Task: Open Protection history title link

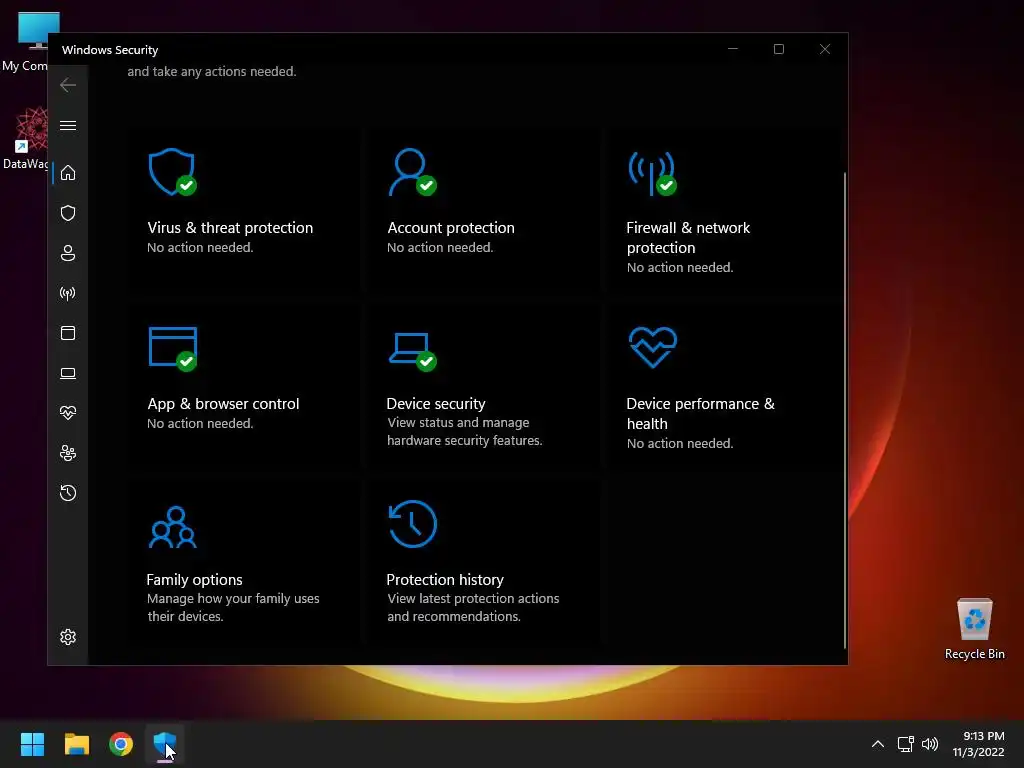Action: click(x=445, y=580)
